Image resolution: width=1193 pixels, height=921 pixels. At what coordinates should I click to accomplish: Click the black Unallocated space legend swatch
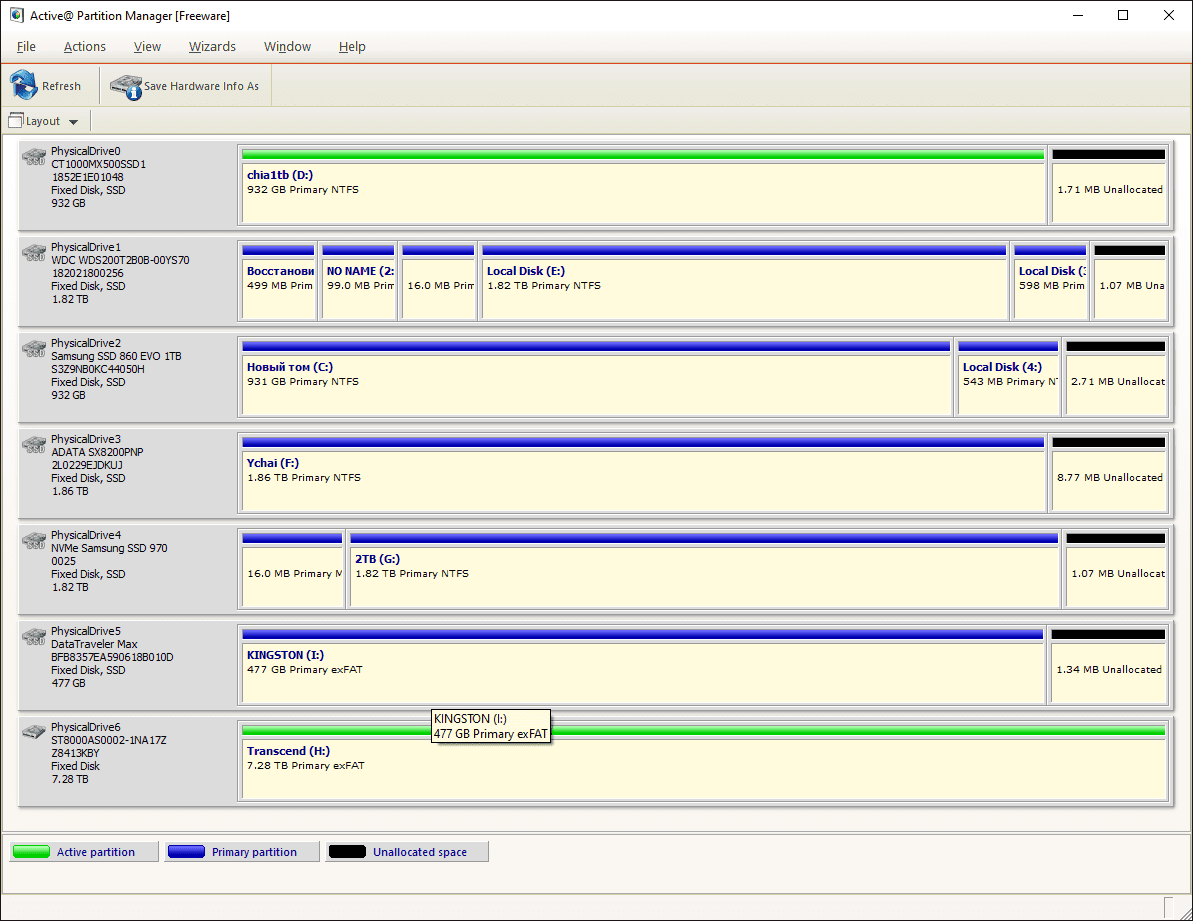[x=348, y=852]
